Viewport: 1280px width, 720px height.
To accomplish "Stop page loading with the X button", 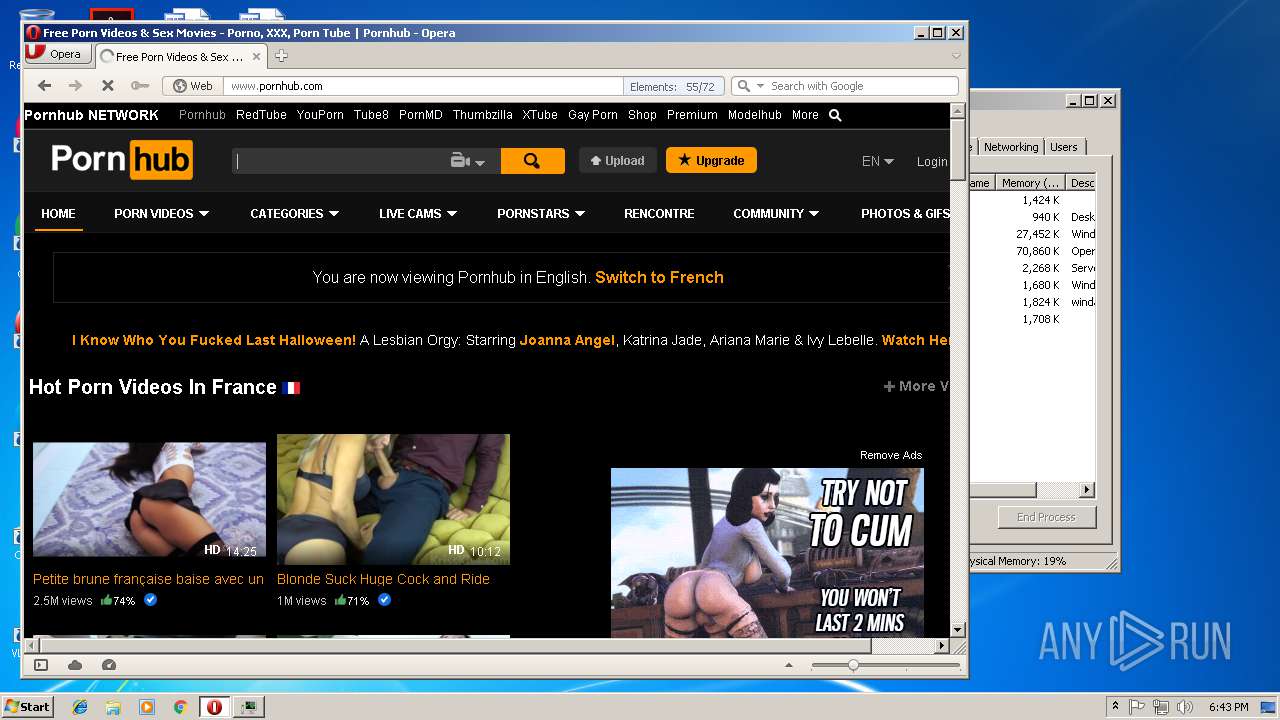I will point(108,86).
